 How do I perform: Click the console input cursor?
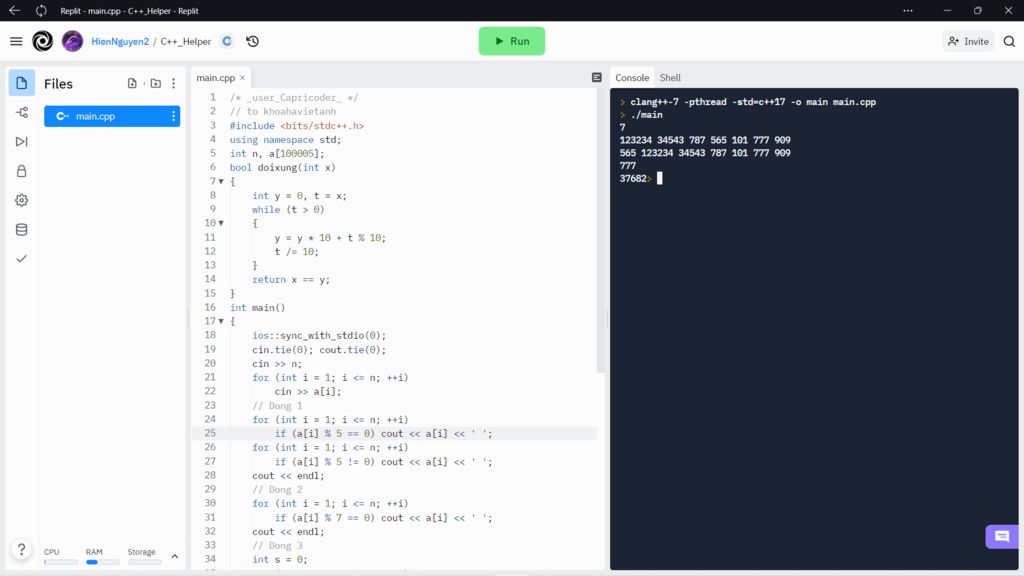click(660, 178)
